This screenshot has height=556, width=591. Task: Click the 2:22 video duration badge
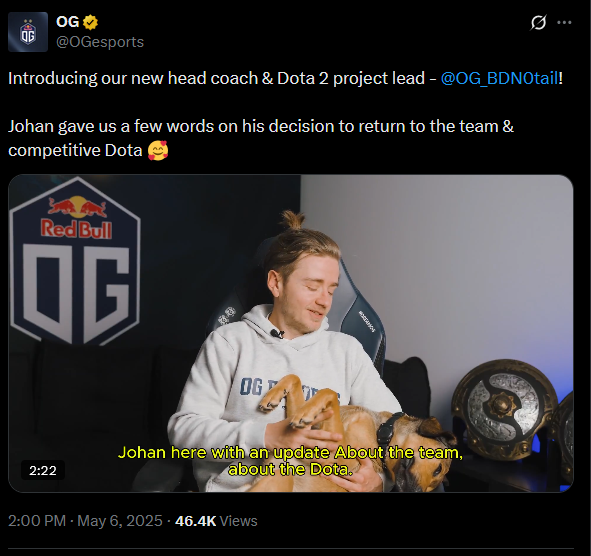(43, 470)
